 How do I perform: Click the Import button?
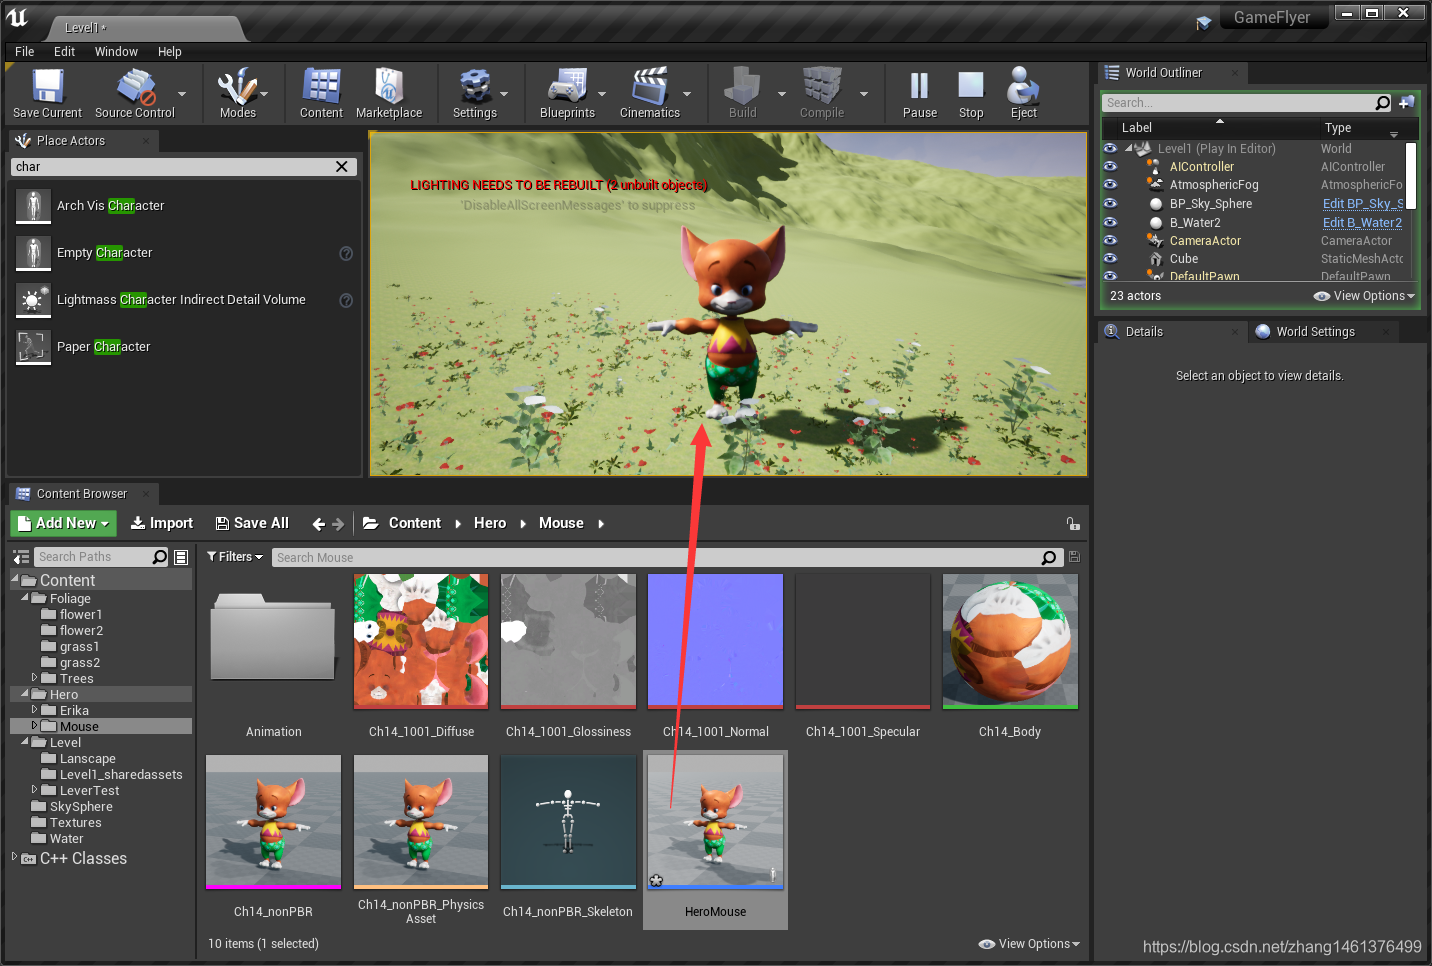point(162,523)
